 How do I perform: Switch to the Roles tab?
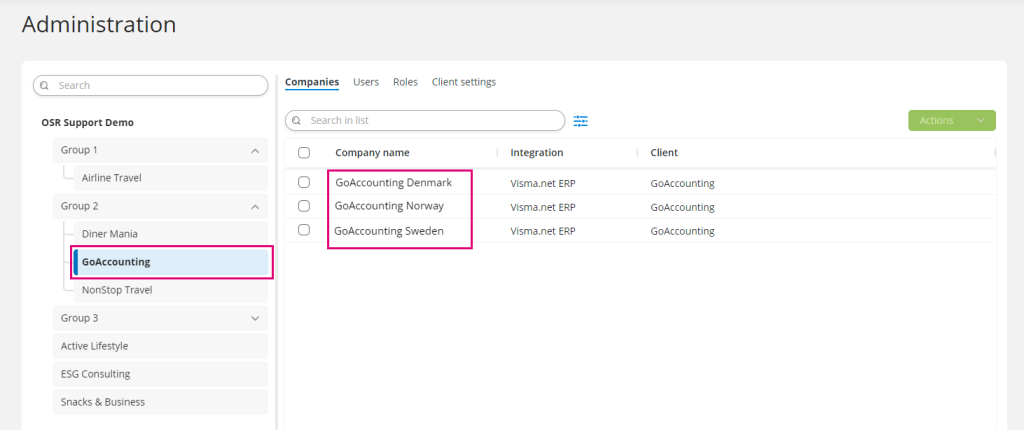click(x=406, y=82)
